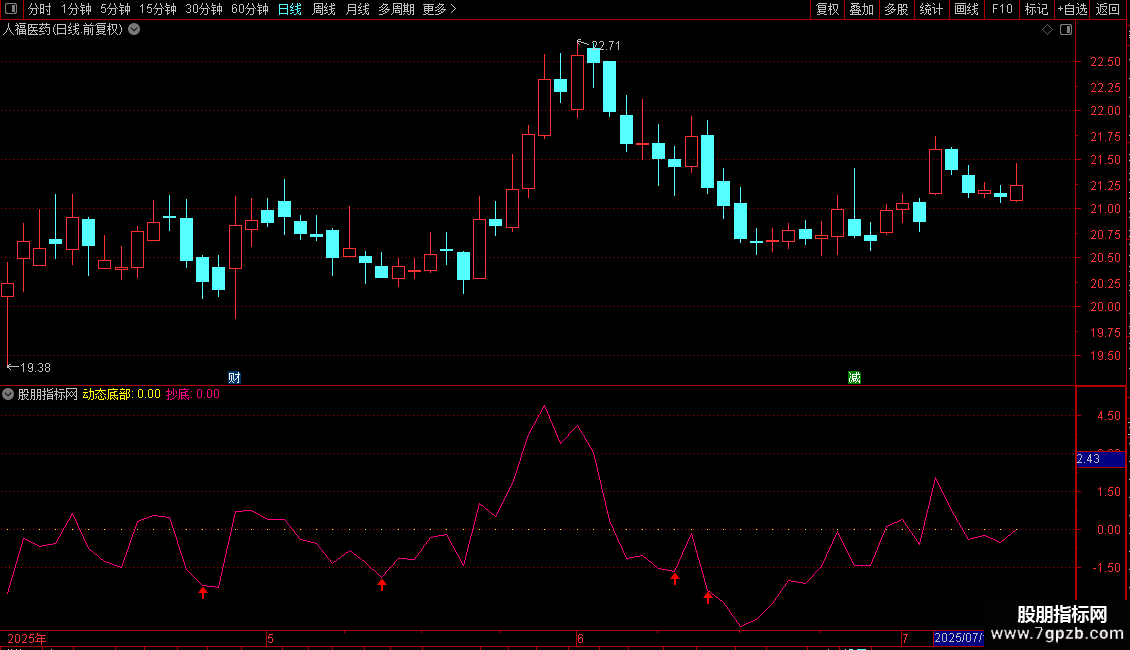Click the 叠加 overlay button
The width and height of the screenshot is (1130, 650).
click(862, 9)
